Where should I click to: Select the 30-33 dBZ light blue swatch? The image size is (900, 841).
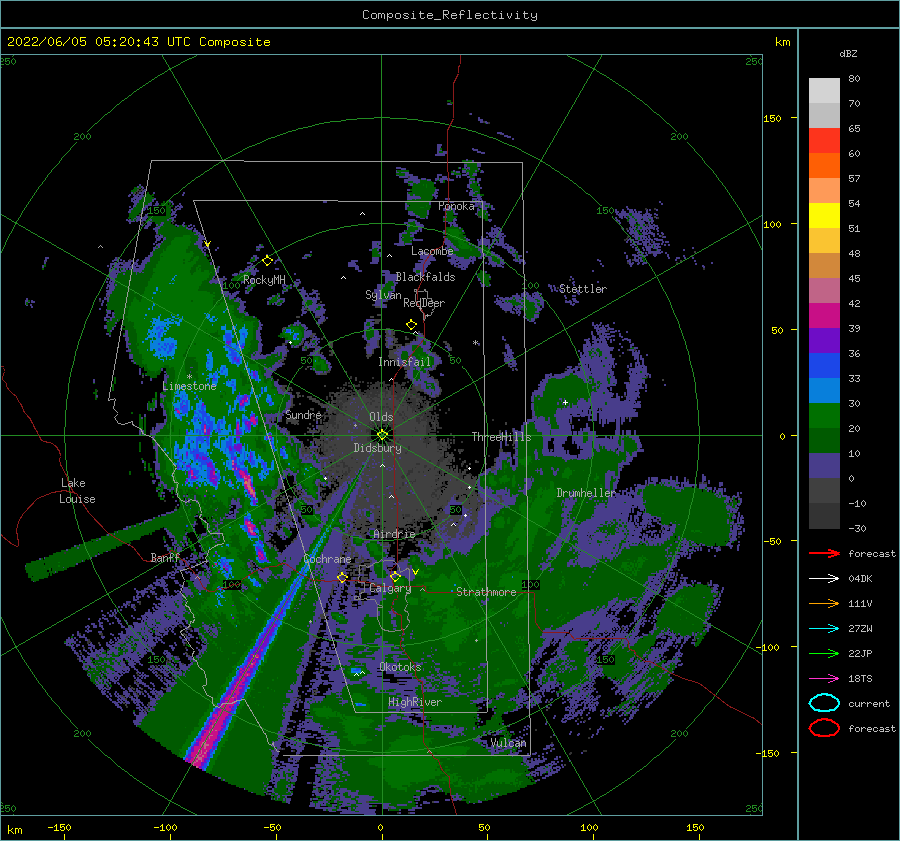(824, 390)
